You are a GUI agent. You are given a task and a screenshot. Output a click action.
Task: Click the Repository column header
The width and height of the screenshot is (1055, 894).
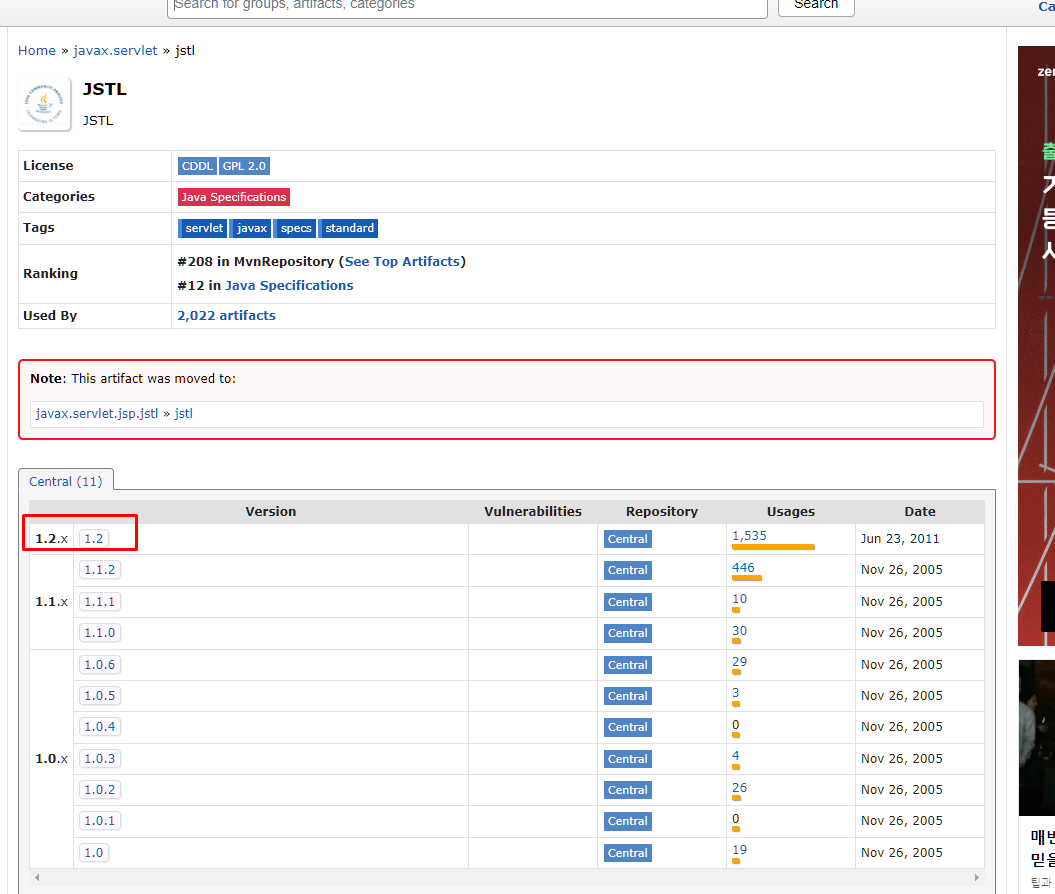pos(662,512)
